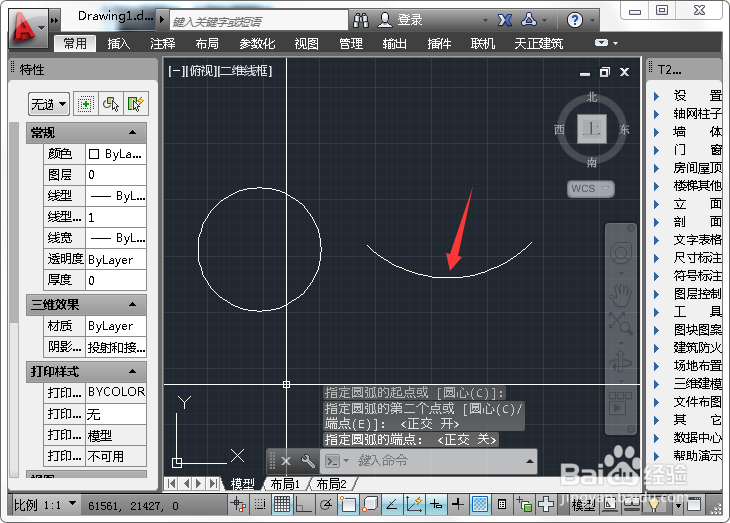Click the Lineweight plus icon in status bar
This screenshot has width=730, height=523.
pos(458,504)
